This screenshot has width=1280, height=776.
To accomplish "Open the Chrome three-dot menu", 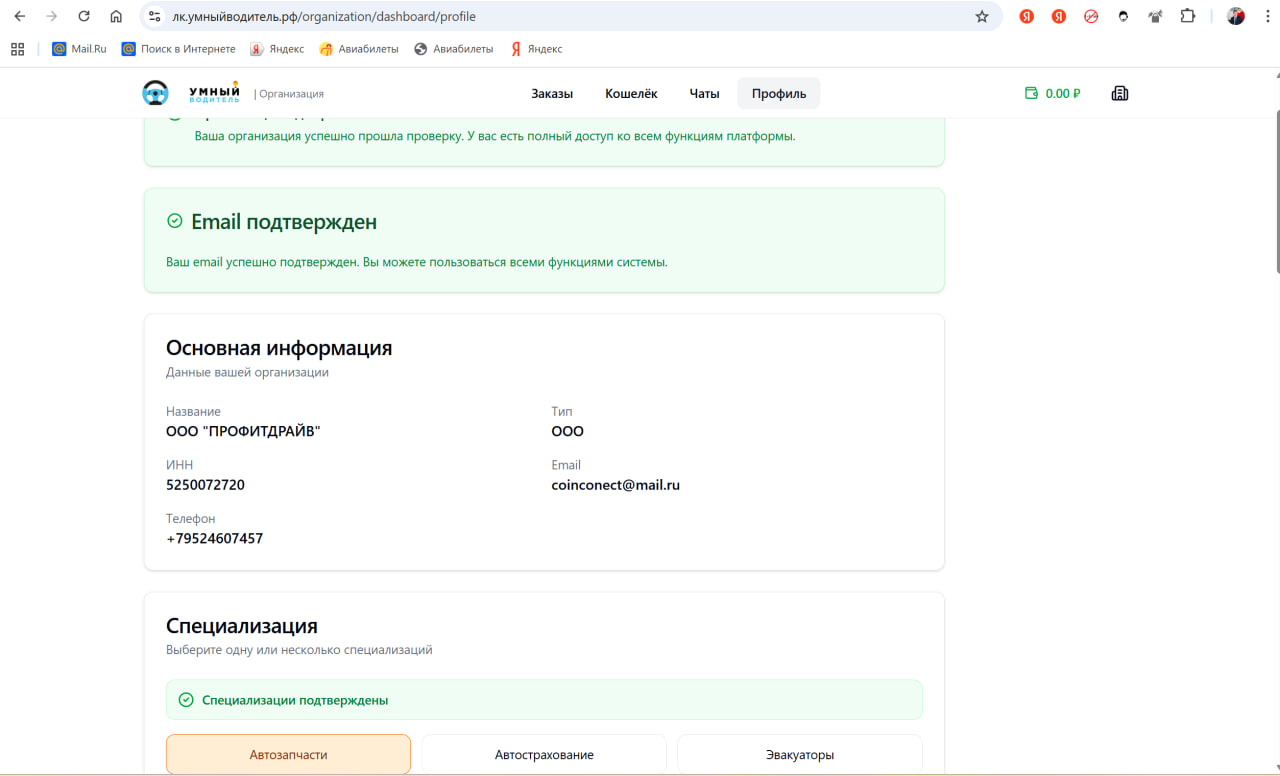I will (1267, 16).
